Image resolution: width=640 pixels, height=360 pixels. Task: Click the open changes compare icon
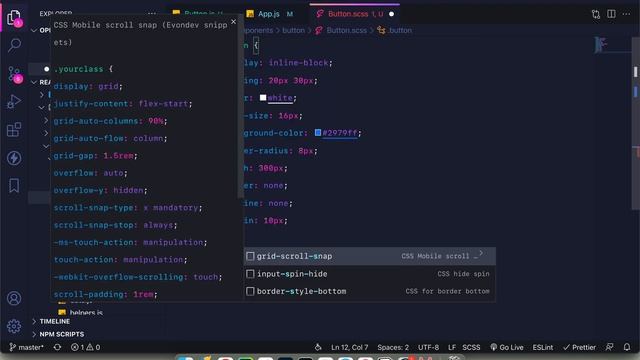tap(596, 14)
